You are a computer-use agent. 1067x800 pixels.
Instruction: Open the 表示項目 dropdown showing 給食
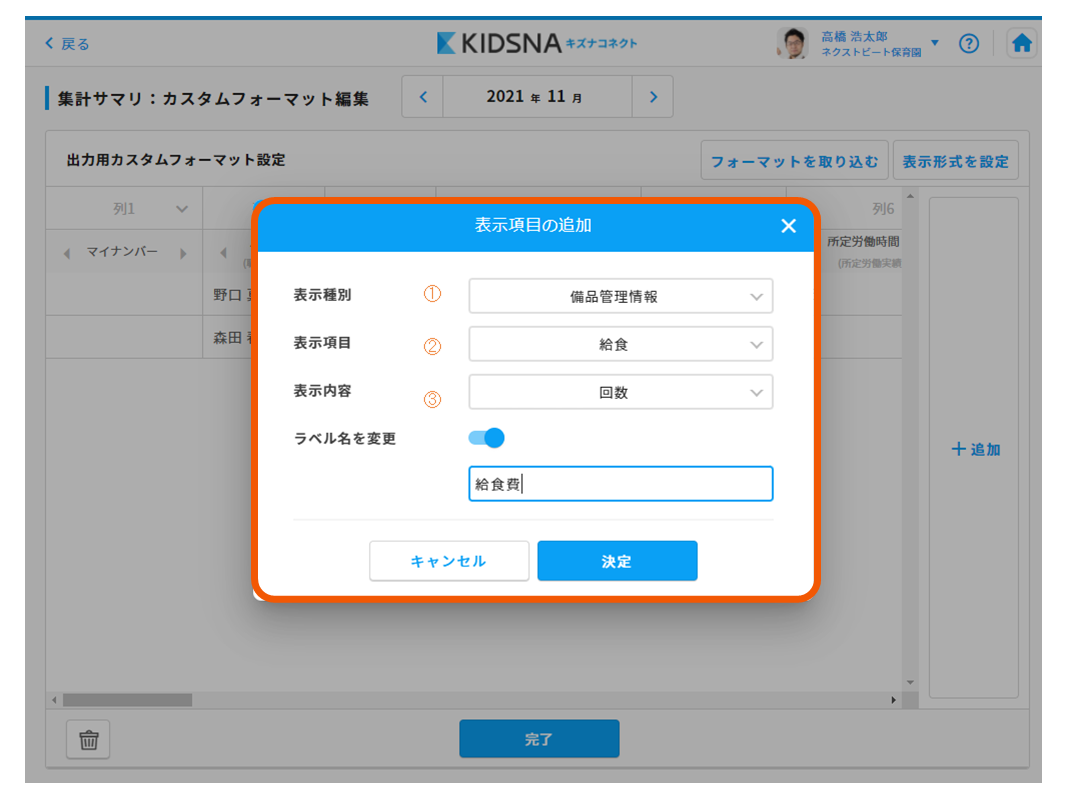point(620,344)
